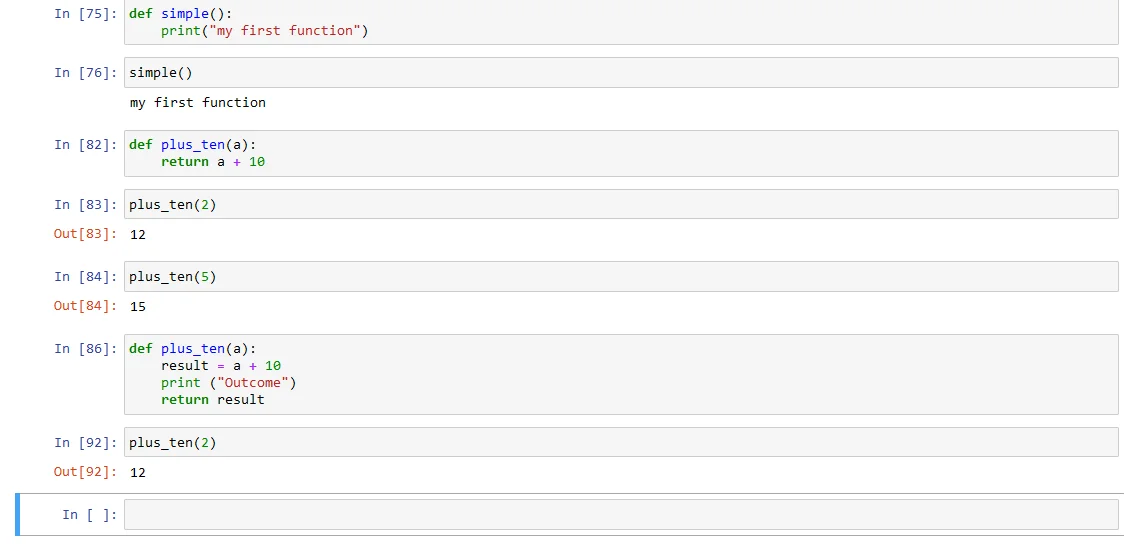1124x544 pixels.
Task: Click the Out[83] output prompt
Action: 85,234
